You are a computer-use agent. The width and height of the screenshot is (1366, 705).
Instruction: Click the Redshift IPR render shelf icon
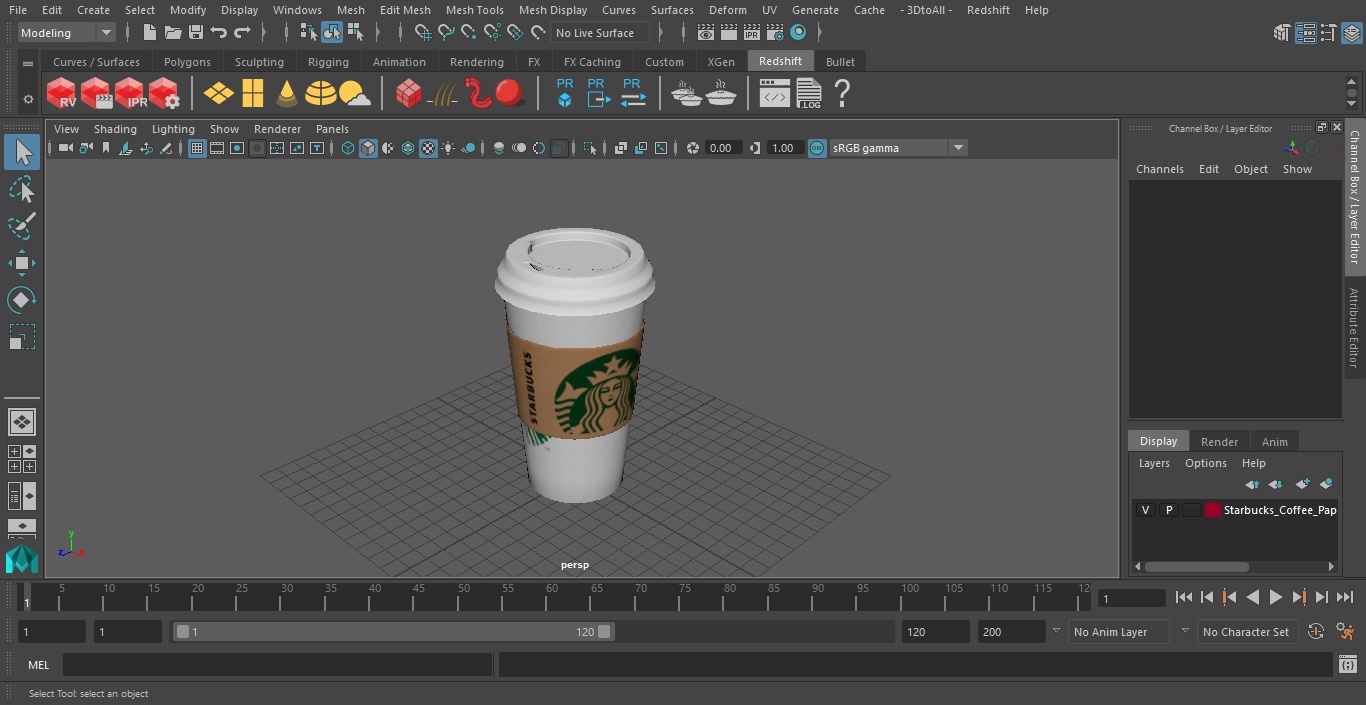[130, 94]
